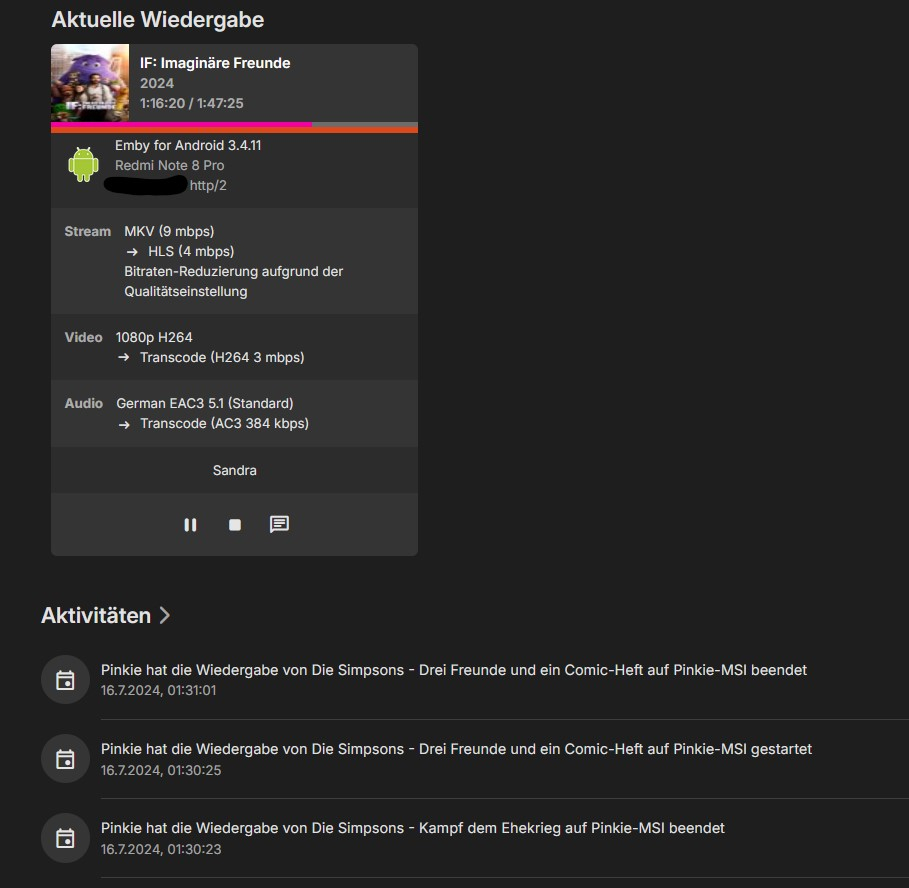Viewport: 909px width, 888px height.
Task: Click the timestamp 16.7.2024, 01:30:25
Action: pyautogui.click(x=161, y=770)
